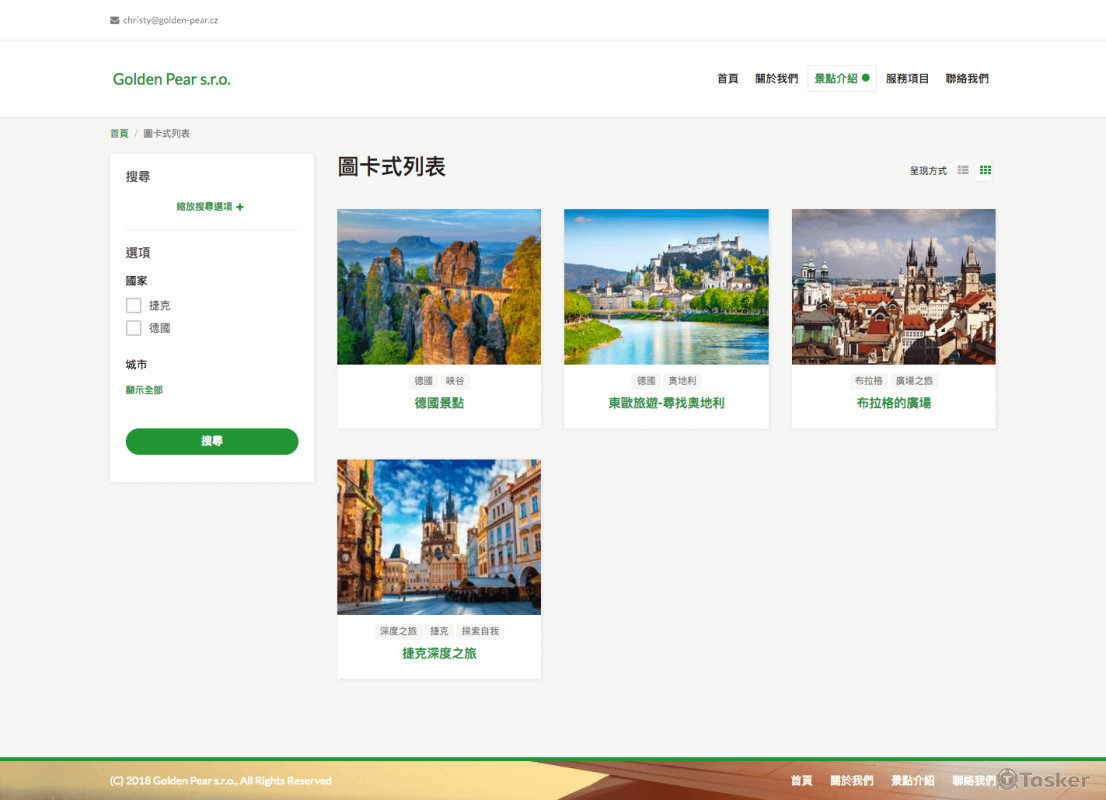Switch to list view layout icon
1106x800 pixels.
click(x=963, y=170)
